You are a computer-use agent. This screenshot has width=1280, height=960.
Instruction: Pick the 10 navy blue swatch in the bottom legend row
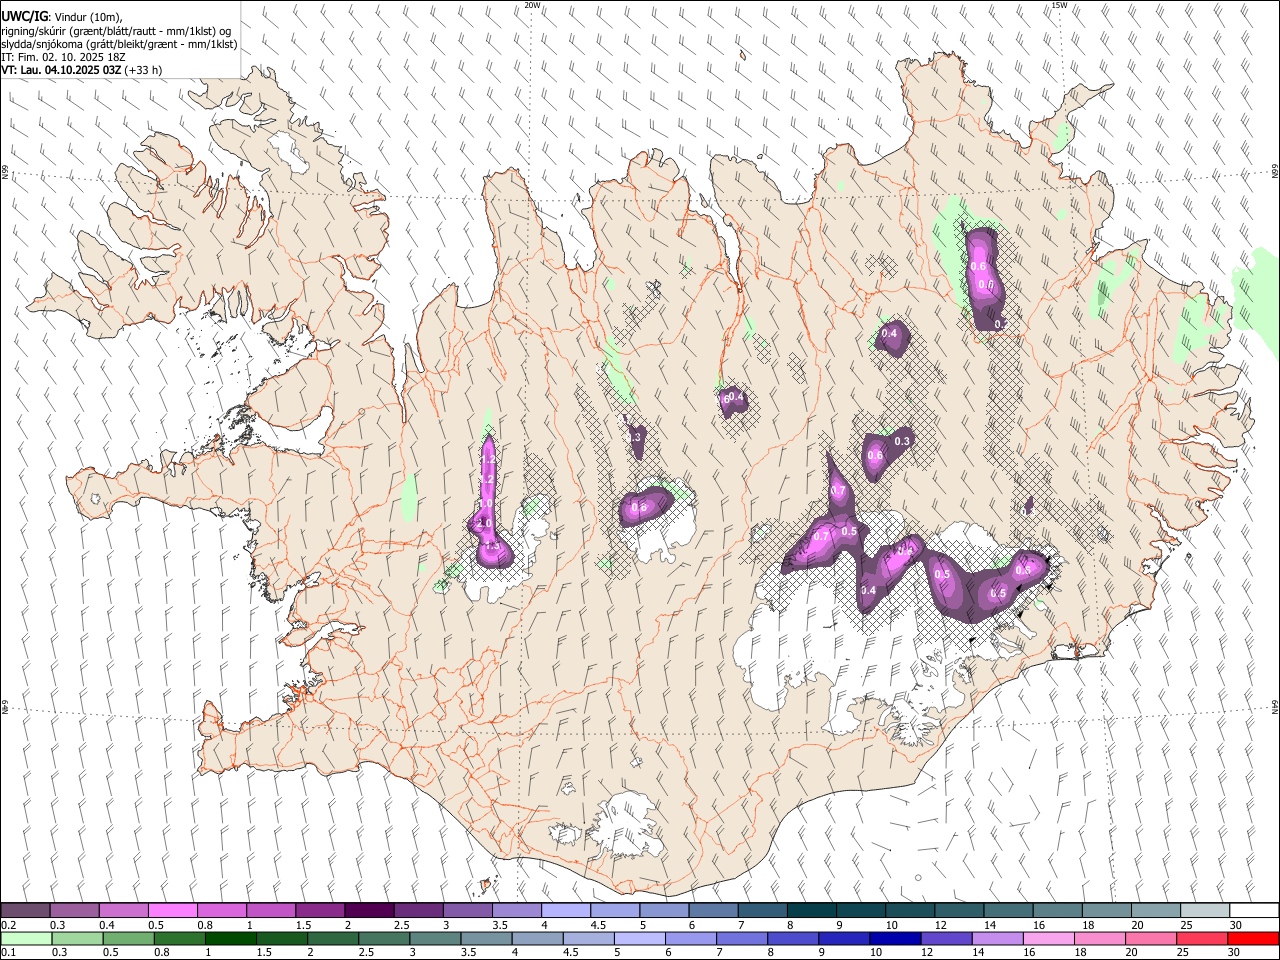pyautogui.click(x=896, y=939)
